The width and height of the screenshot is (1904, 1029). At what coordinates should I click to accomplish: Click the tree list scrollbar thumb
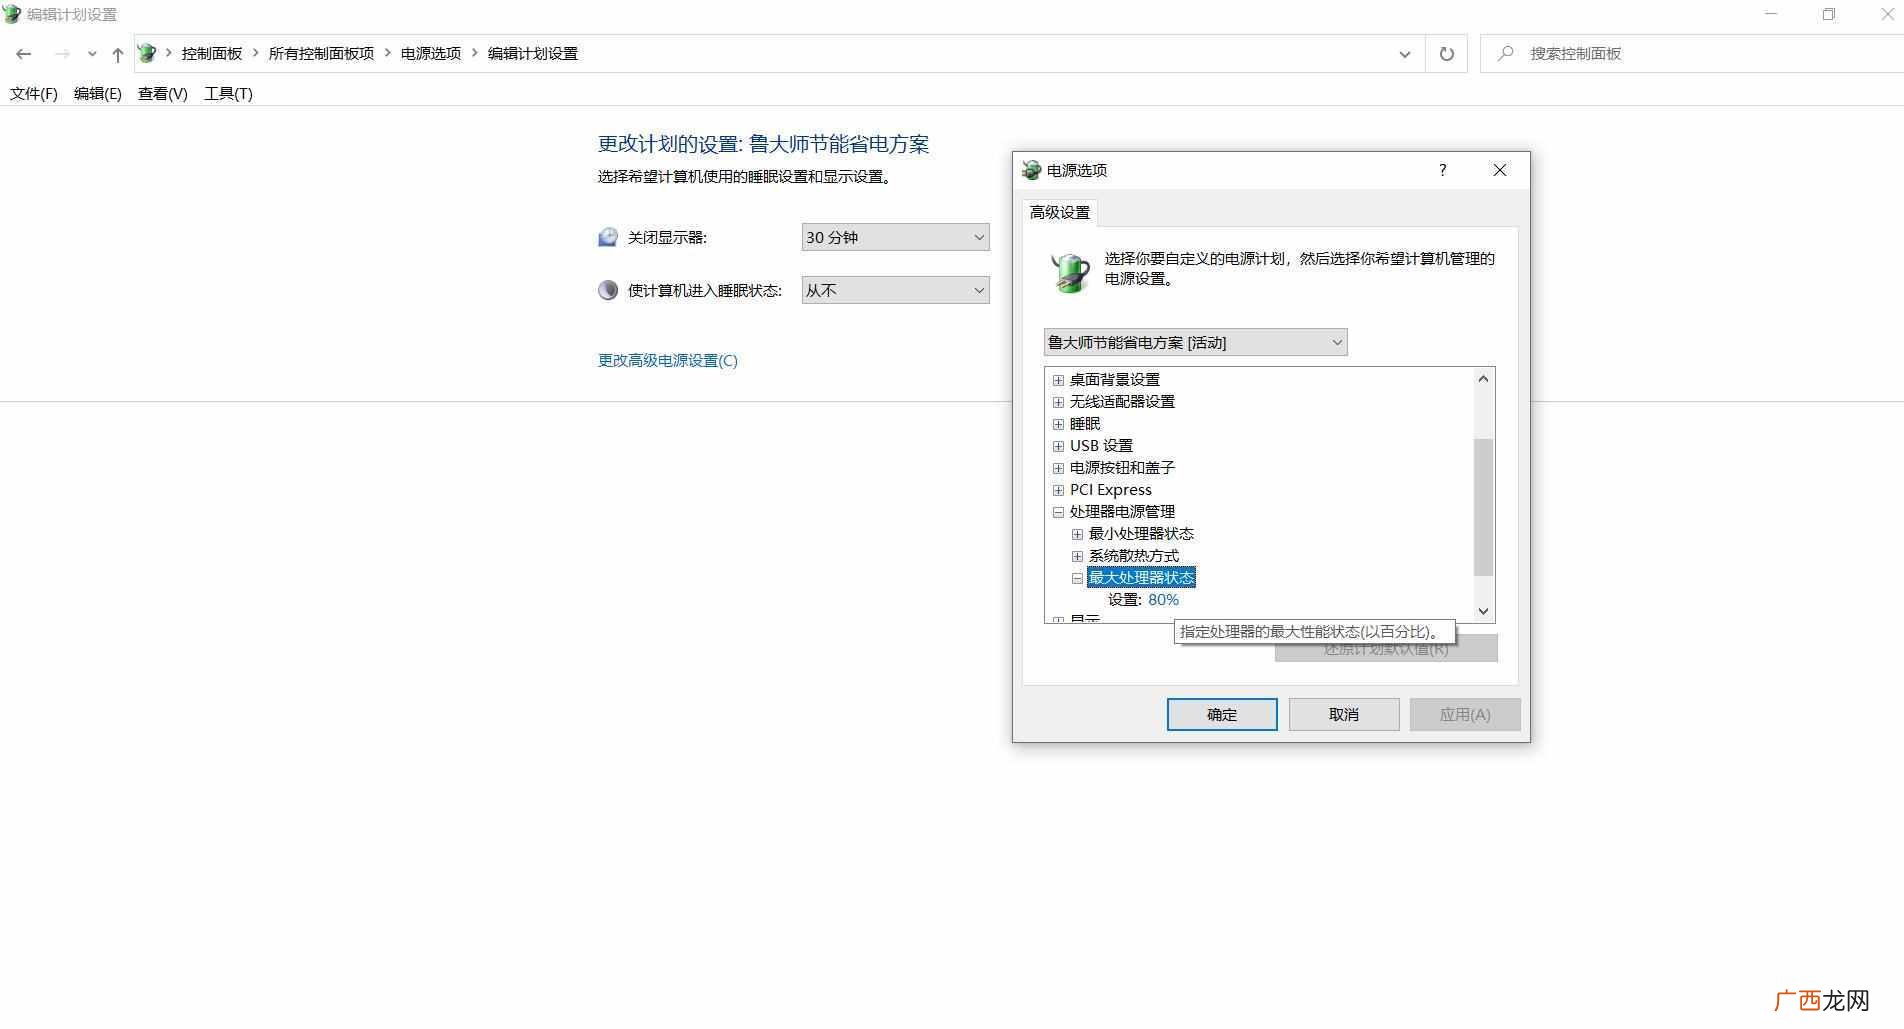pyautogui.click(x=1483, y=507)
